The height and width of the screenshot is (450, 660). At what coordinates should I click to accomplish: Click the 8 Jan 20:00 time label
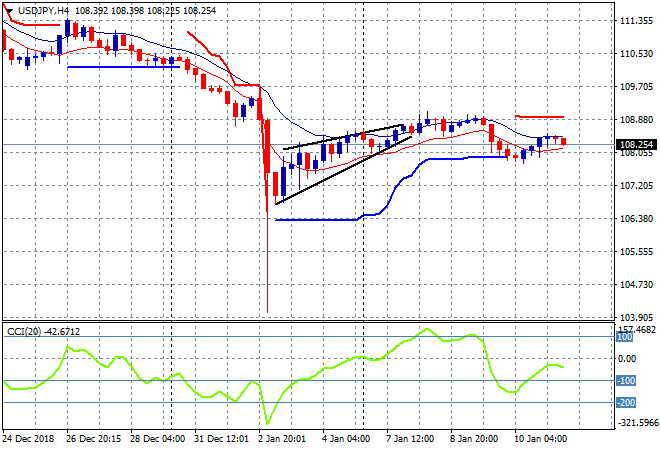point(474,439)
